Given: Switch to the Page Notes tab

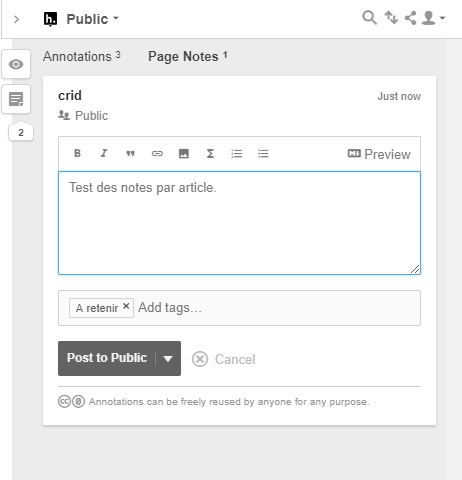Looking at the screenshot, I should point(188,56).
